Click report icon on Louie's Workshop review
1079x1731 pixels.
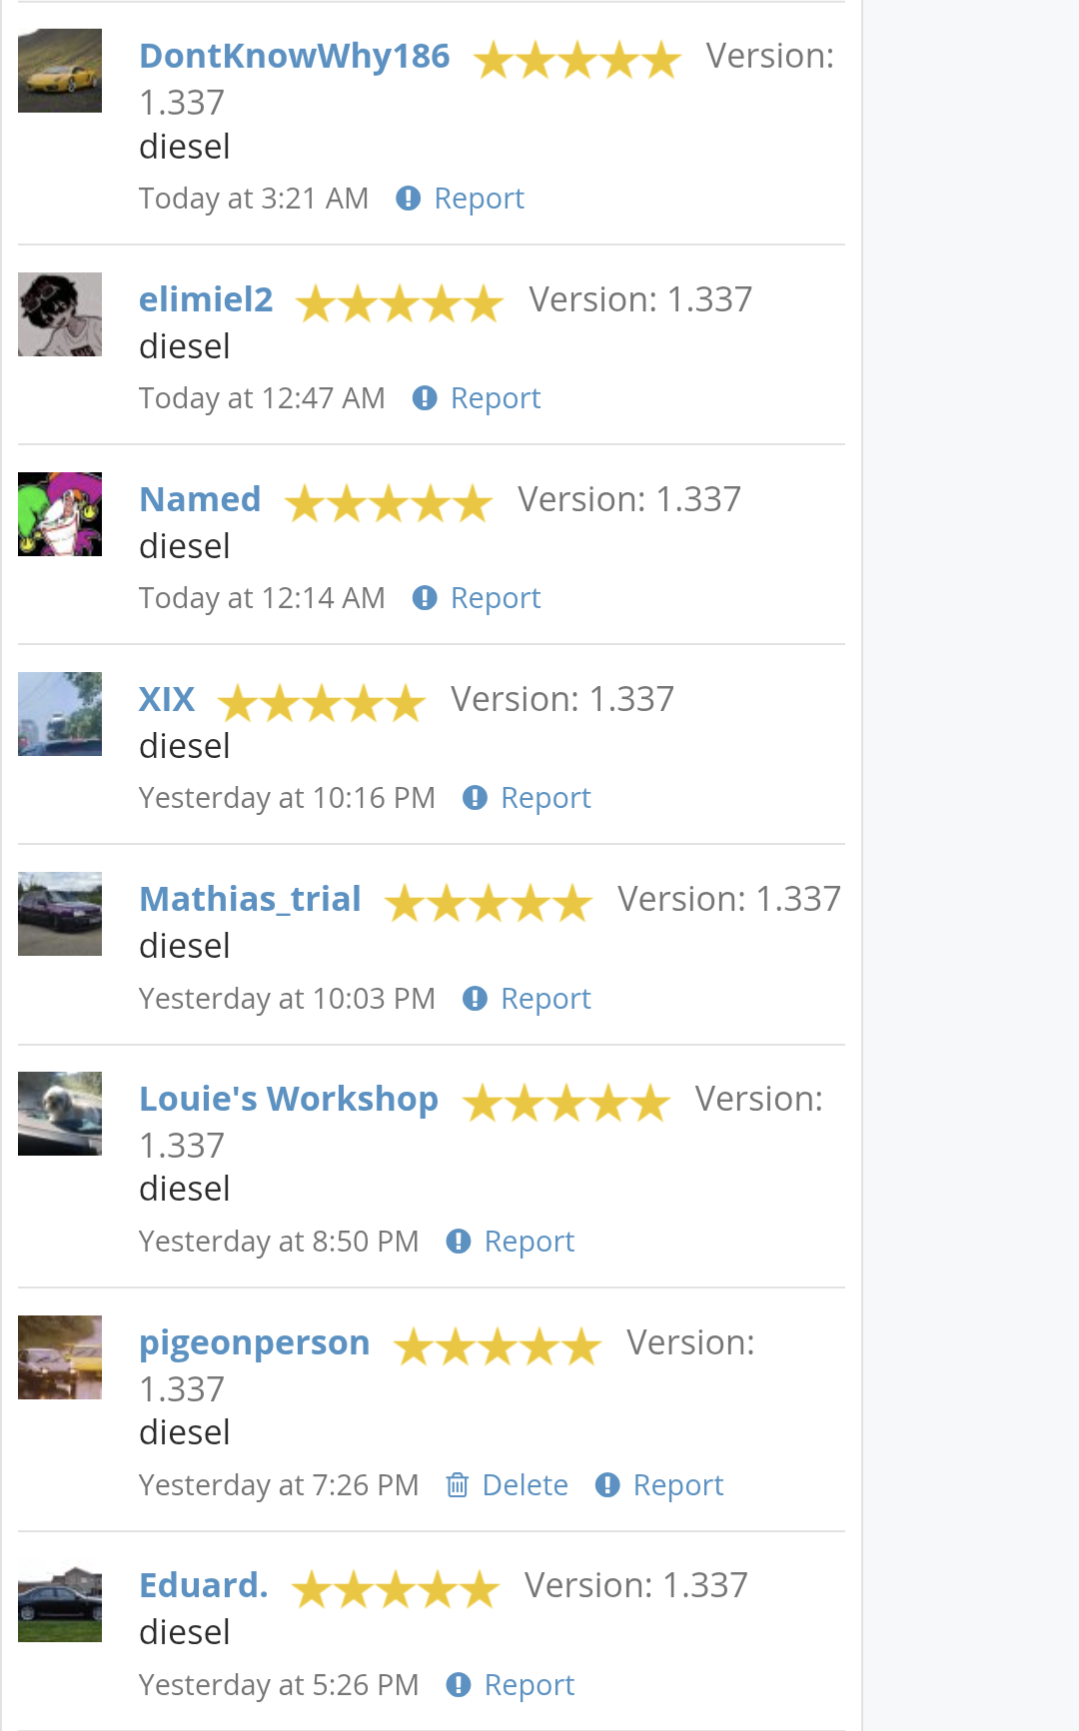(x=458, y=1241)
